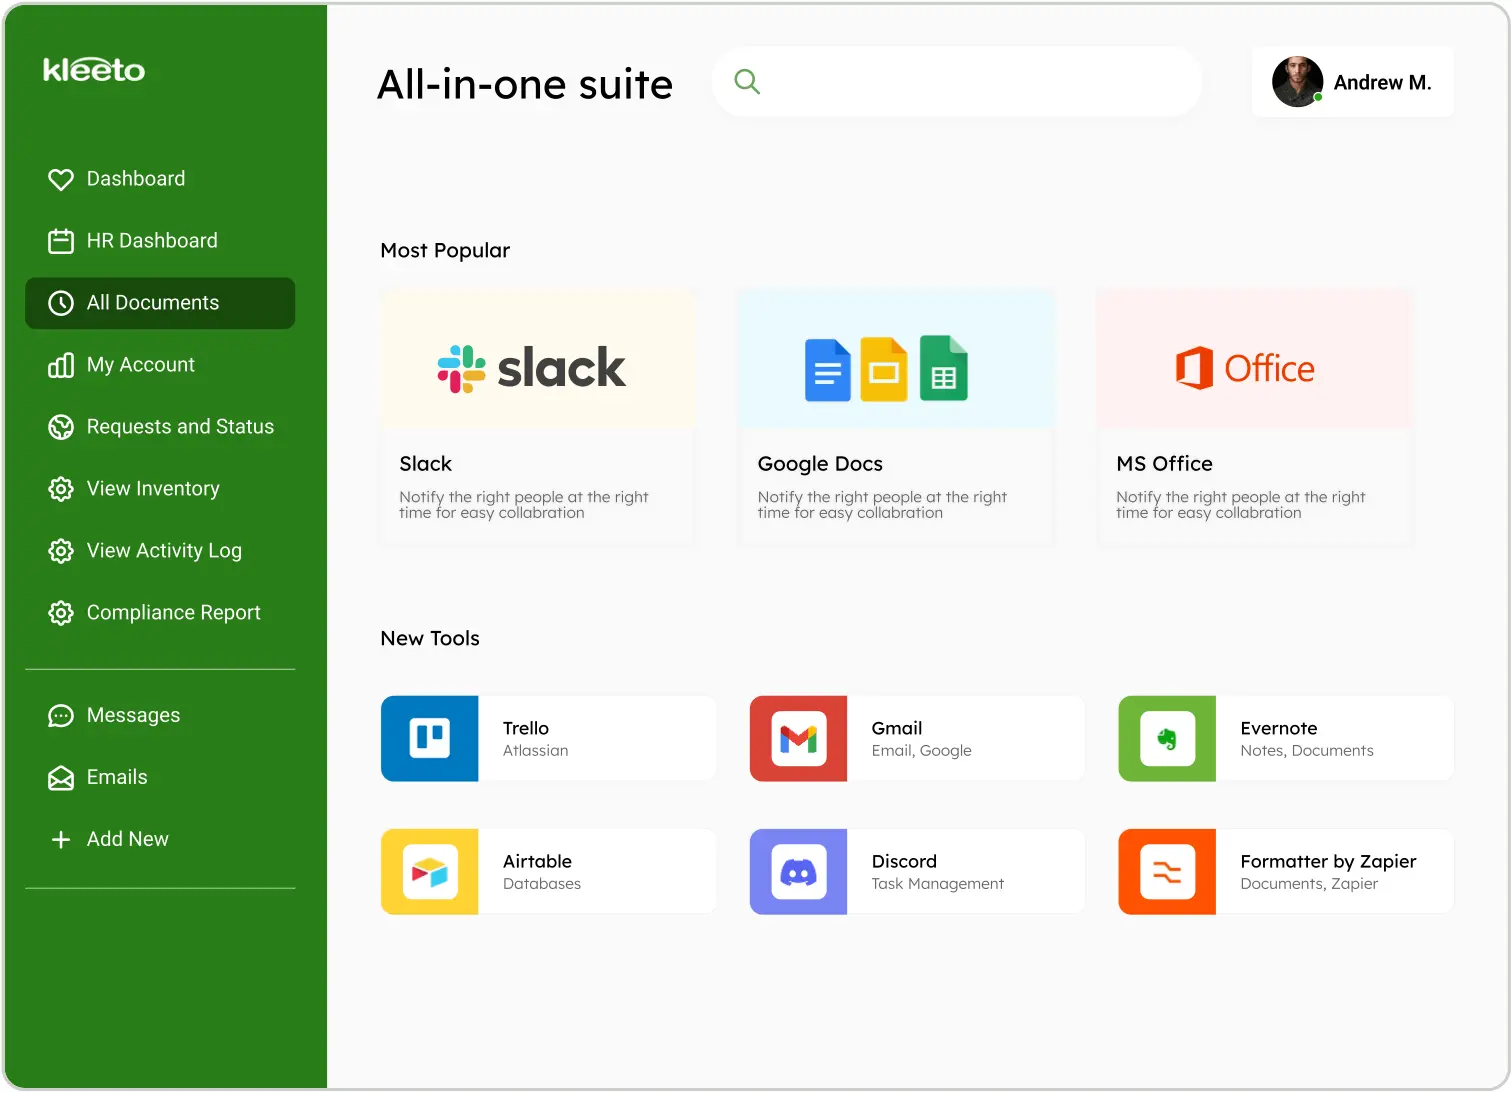Click the gear icon beside View Activity Log
This screenshot has height=1093, width=1512.
pos(61,551)
